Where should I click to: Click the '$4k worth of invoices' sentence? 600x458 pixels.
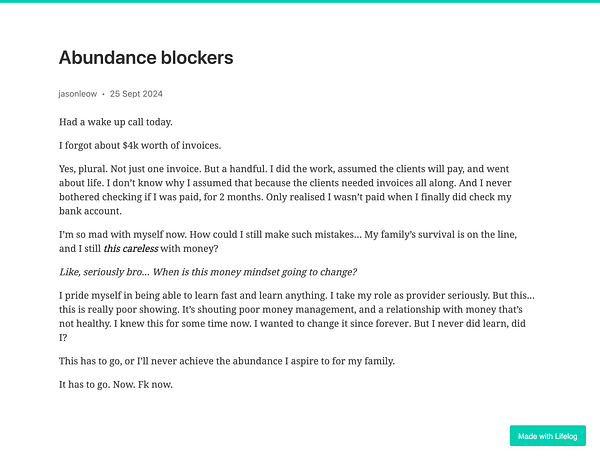(140, 145)
